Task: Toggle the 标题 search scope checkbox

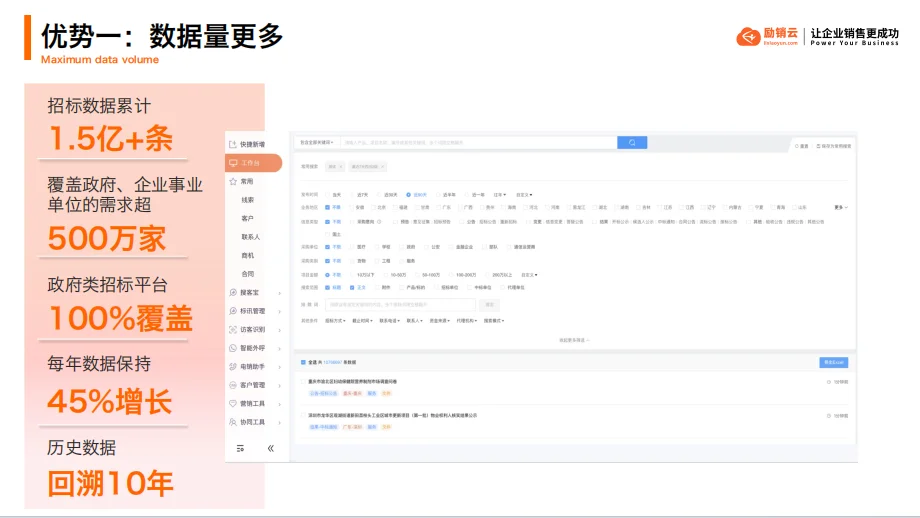Action: (327, 287)
